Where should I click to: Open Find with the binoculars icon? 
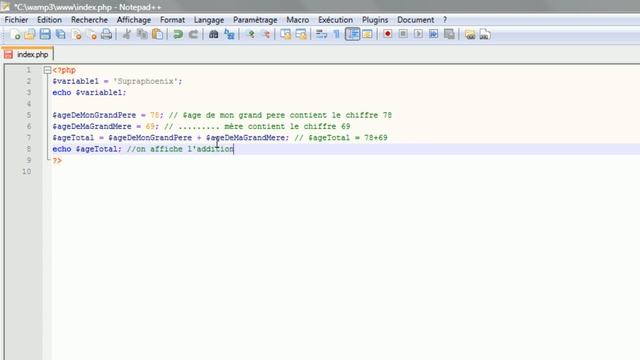[x=213, y=35]
